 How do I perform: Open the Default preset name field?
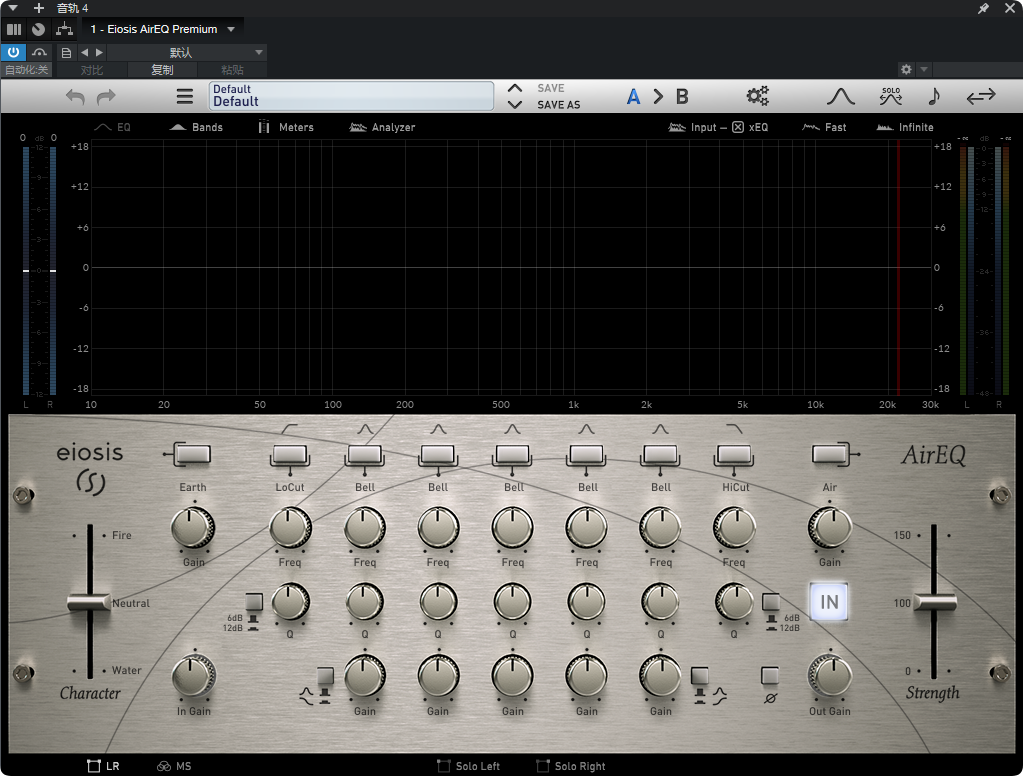[x=351, y=96]
